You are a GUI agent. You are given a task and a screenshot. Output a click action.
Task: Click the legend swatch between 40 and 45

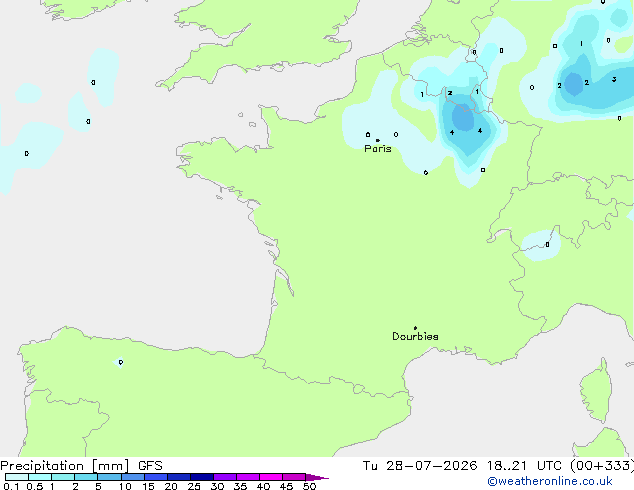tap(271, 477)
